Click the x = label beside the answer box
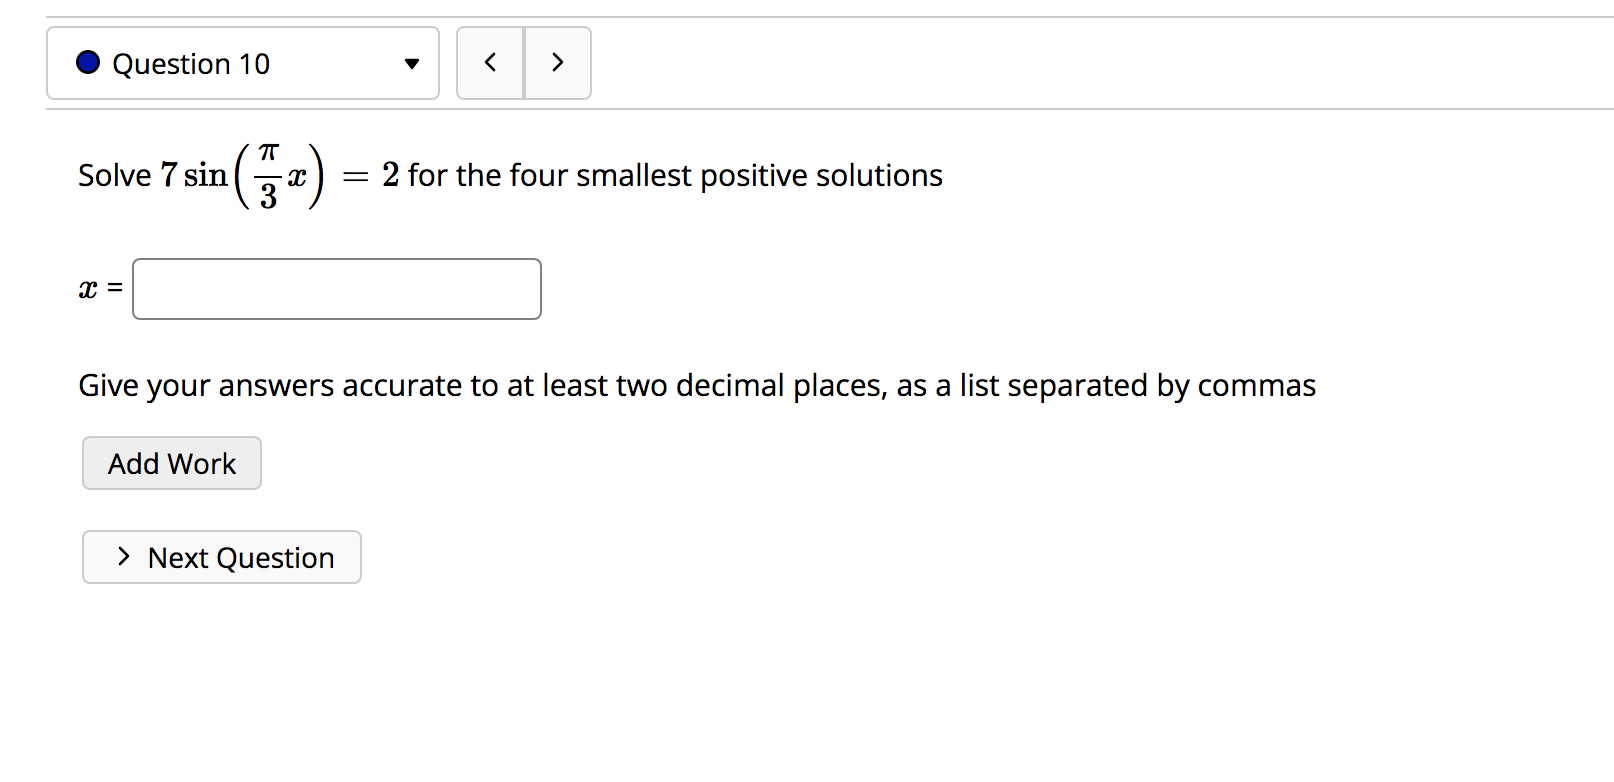Viewport: 1614px width, 782px height. coord(99,289)
